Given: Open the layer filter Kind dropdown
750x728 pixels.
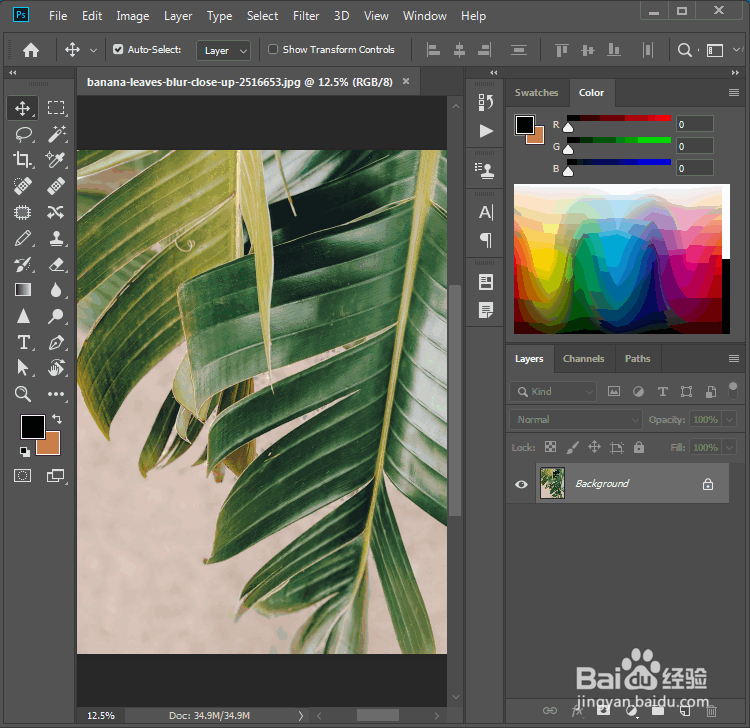Looking at the screenshot, I should point(552,392).
